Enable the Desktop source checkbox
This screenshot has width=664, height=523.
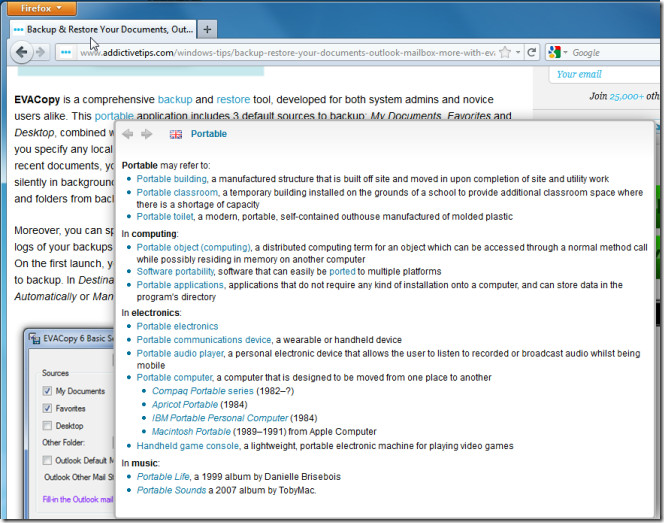(47, 425)
